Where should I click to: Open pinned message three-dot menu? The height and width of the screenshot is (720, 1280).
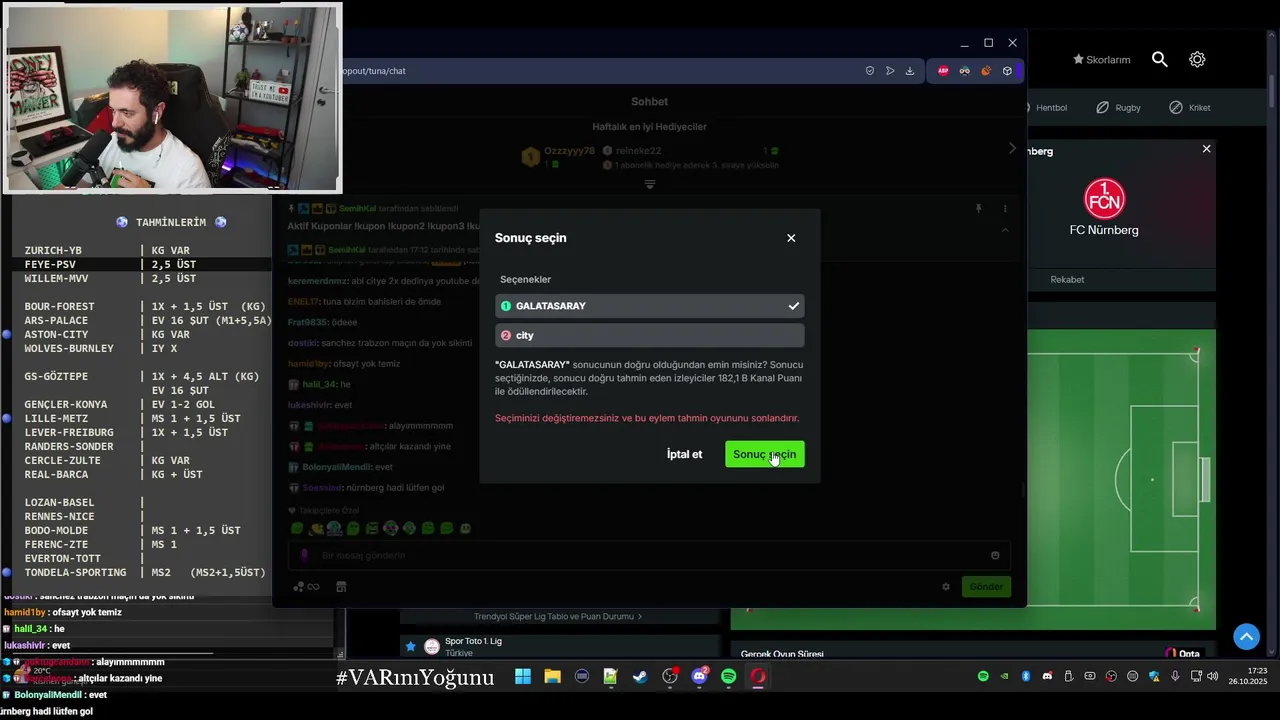point(1005,208)
